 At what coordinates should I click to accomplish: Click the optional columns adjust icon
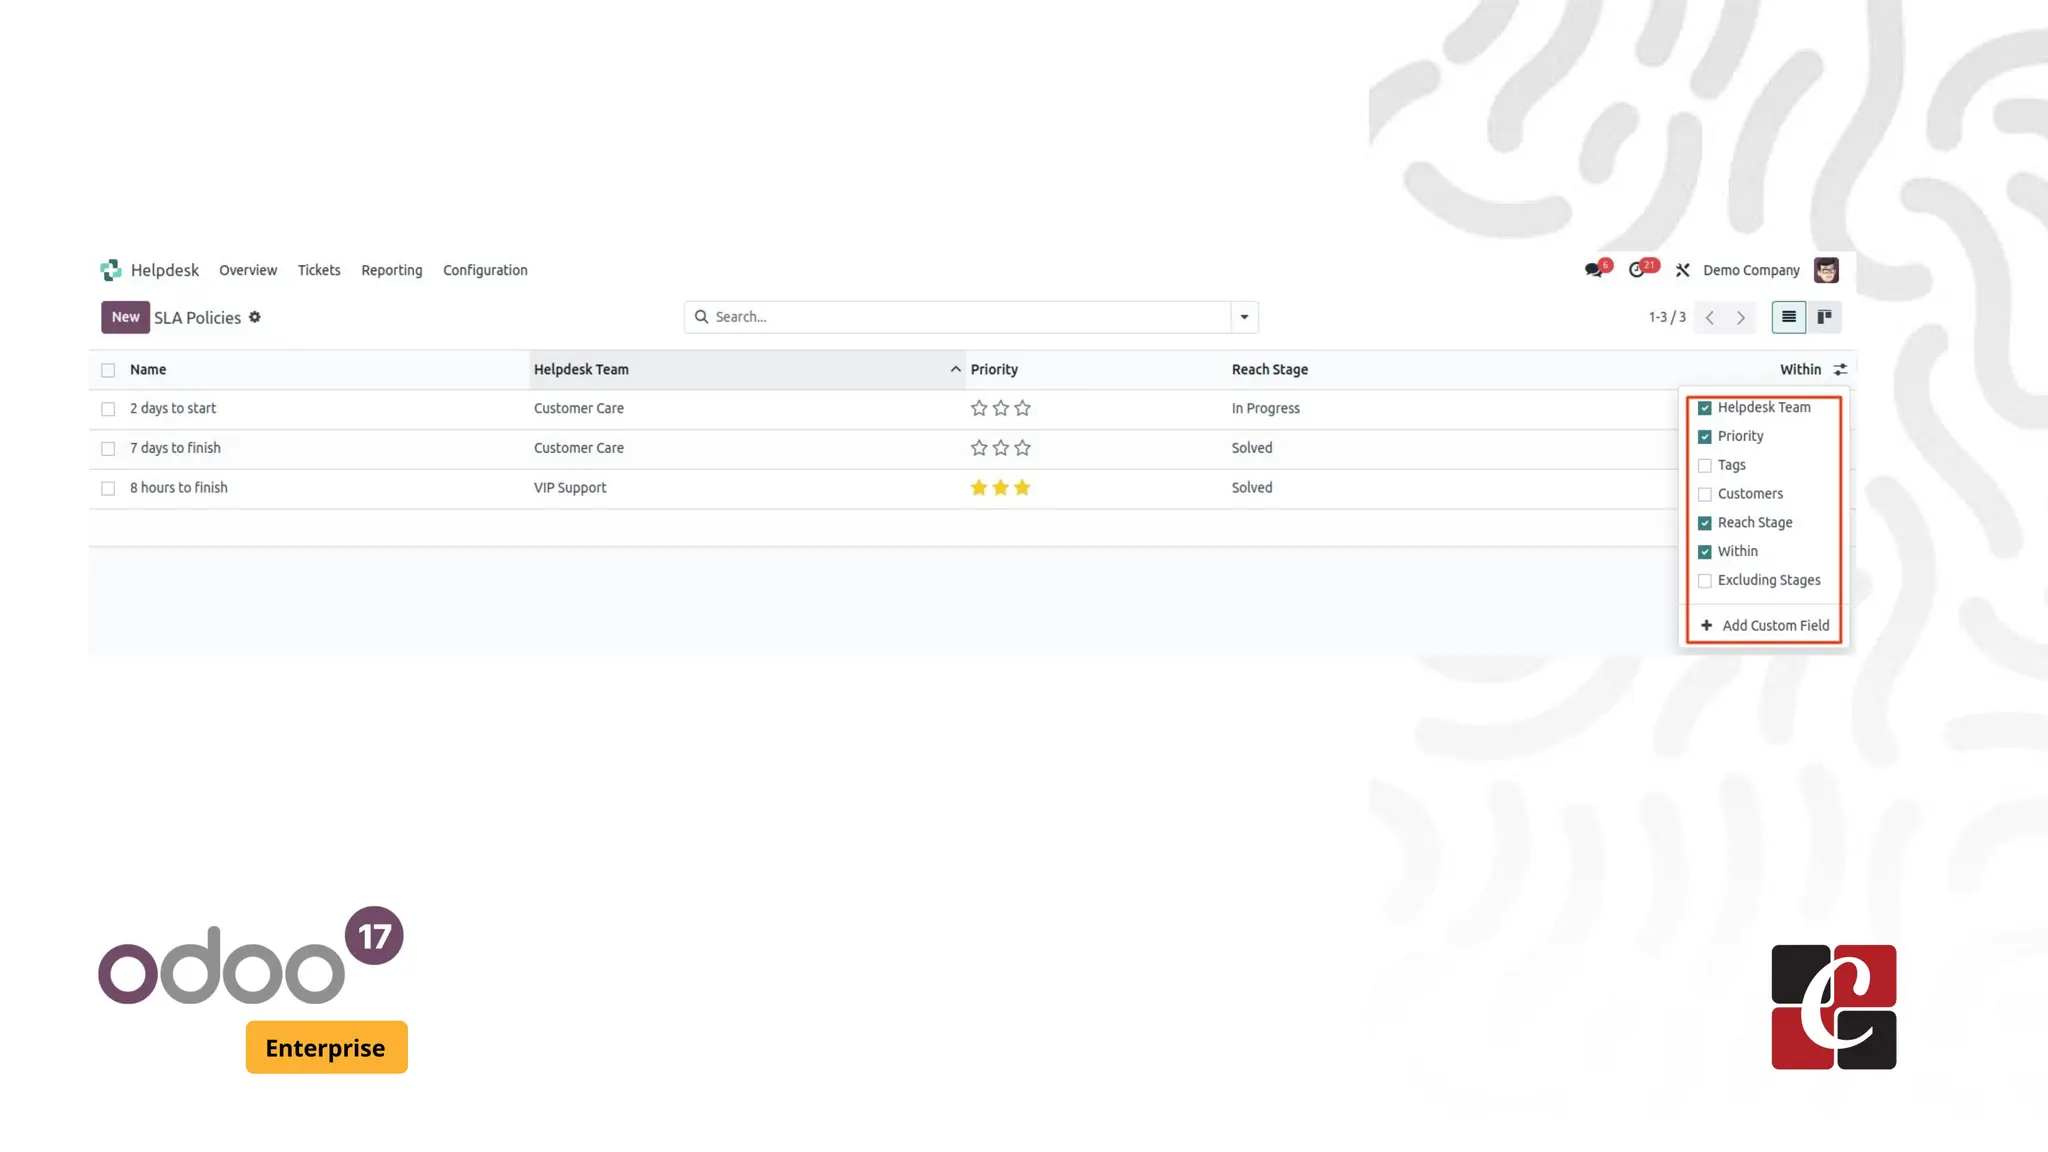coord(1840,369)
